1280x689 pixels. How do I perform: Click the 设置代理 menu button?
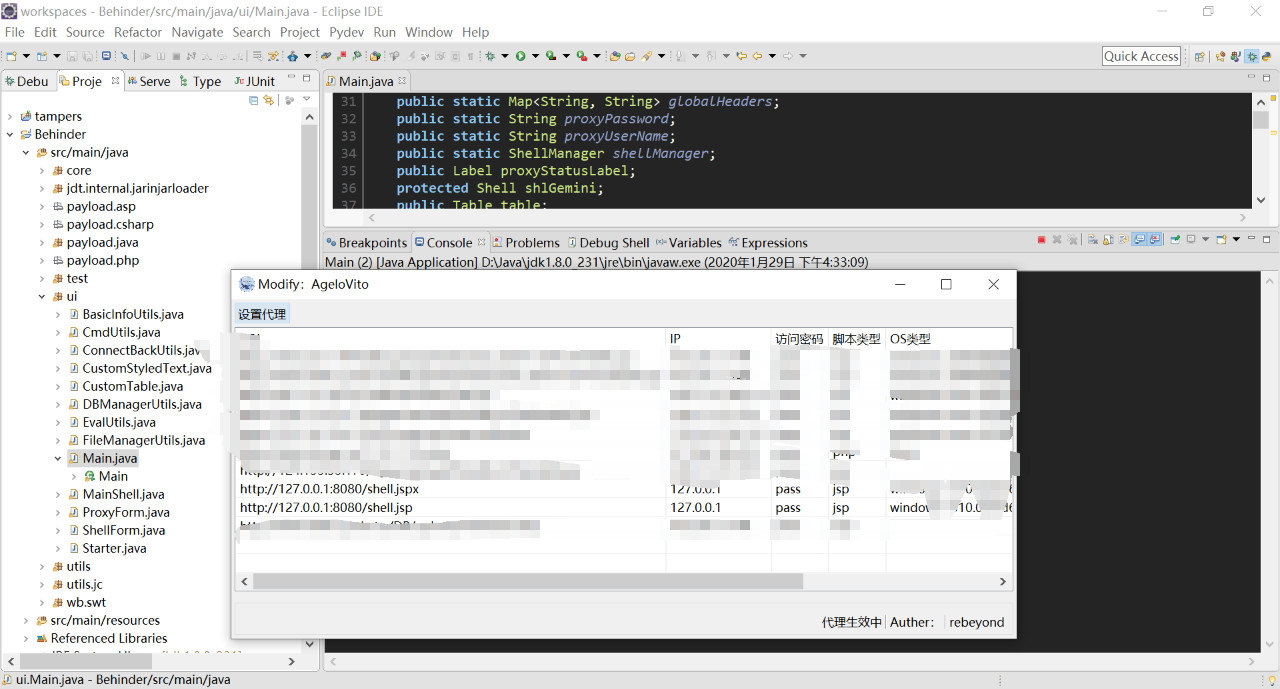262,314
